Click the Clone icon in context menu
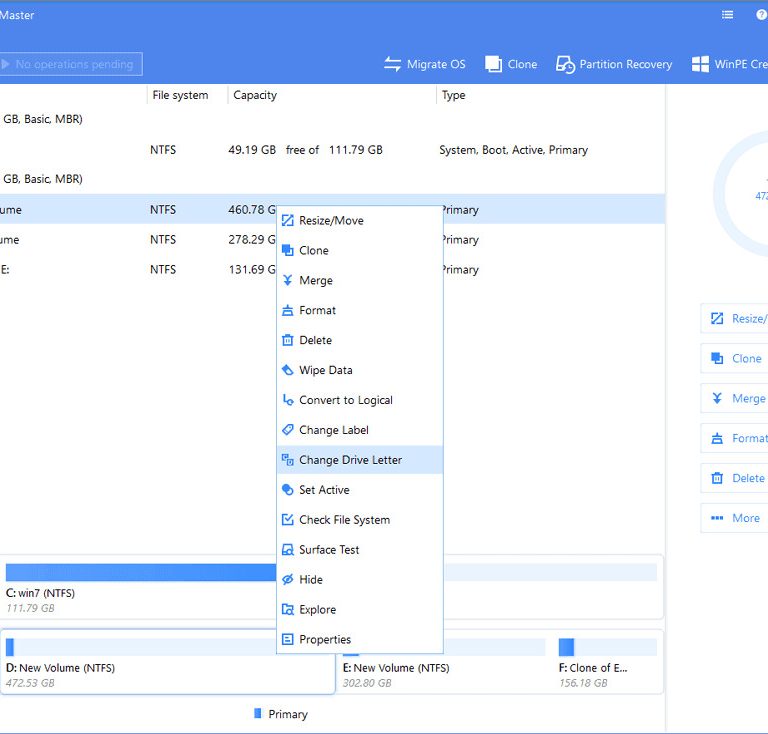 pos(288,250)
